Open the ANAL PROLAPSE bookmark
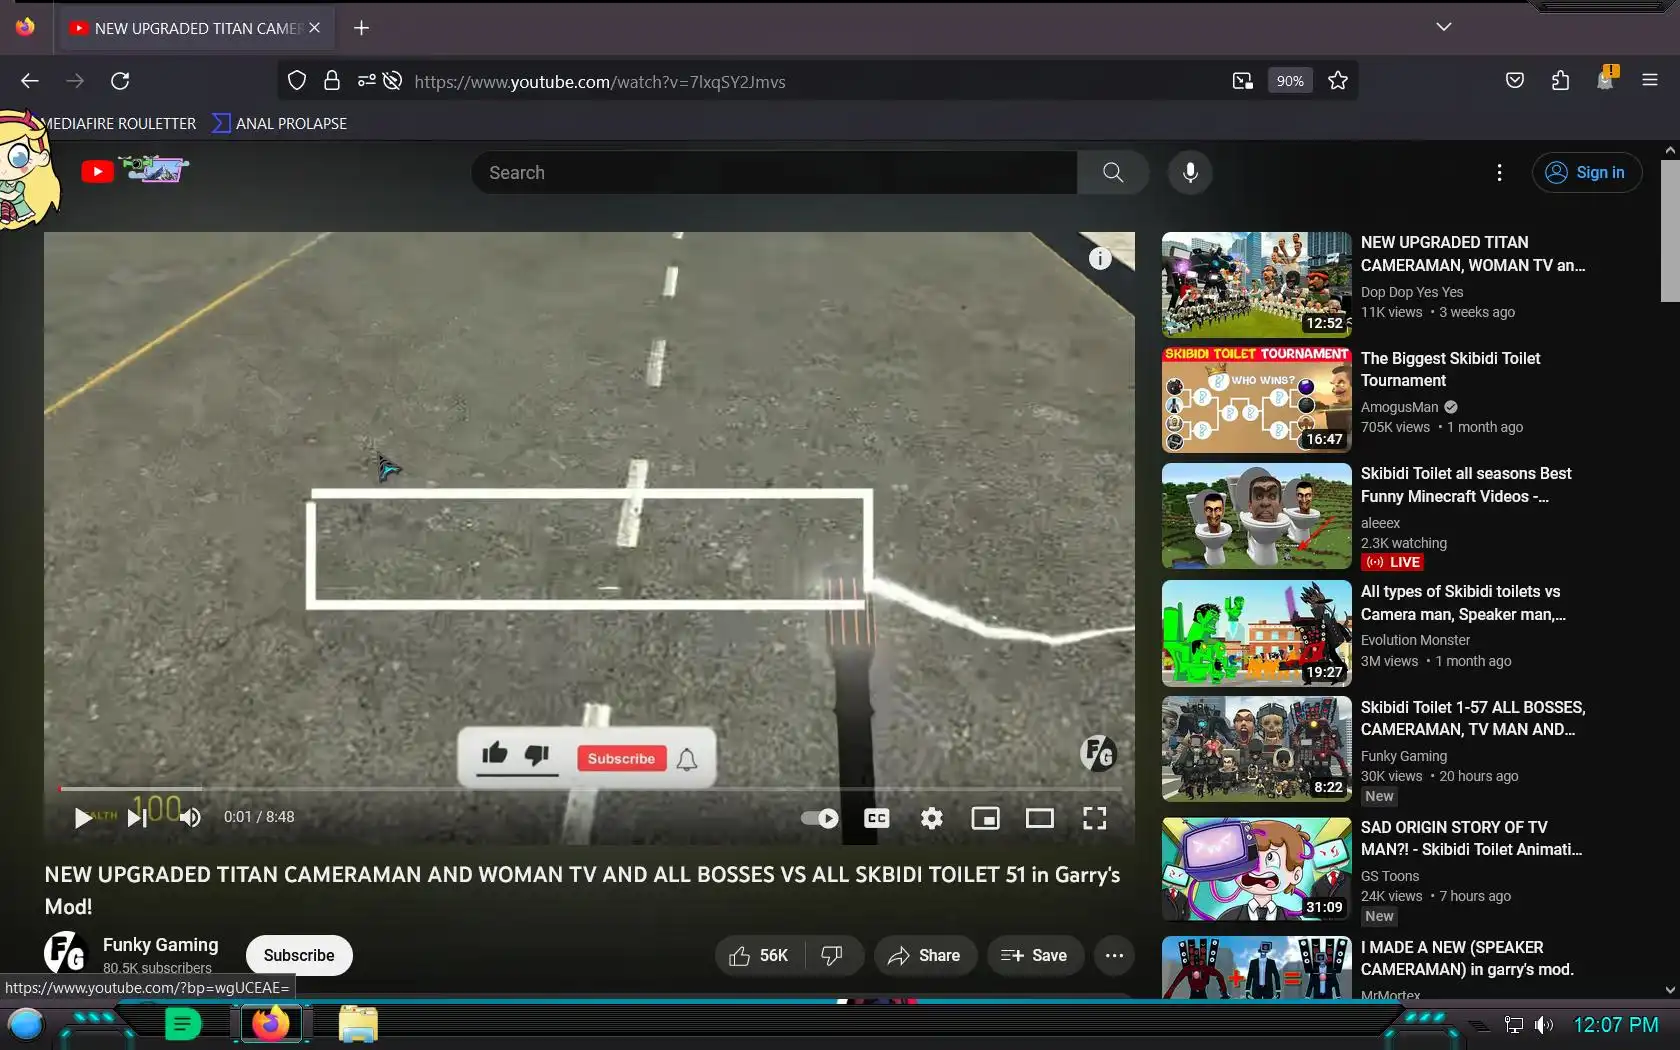The width and height of the screenshot is (1680, 1050). [280, 123]
